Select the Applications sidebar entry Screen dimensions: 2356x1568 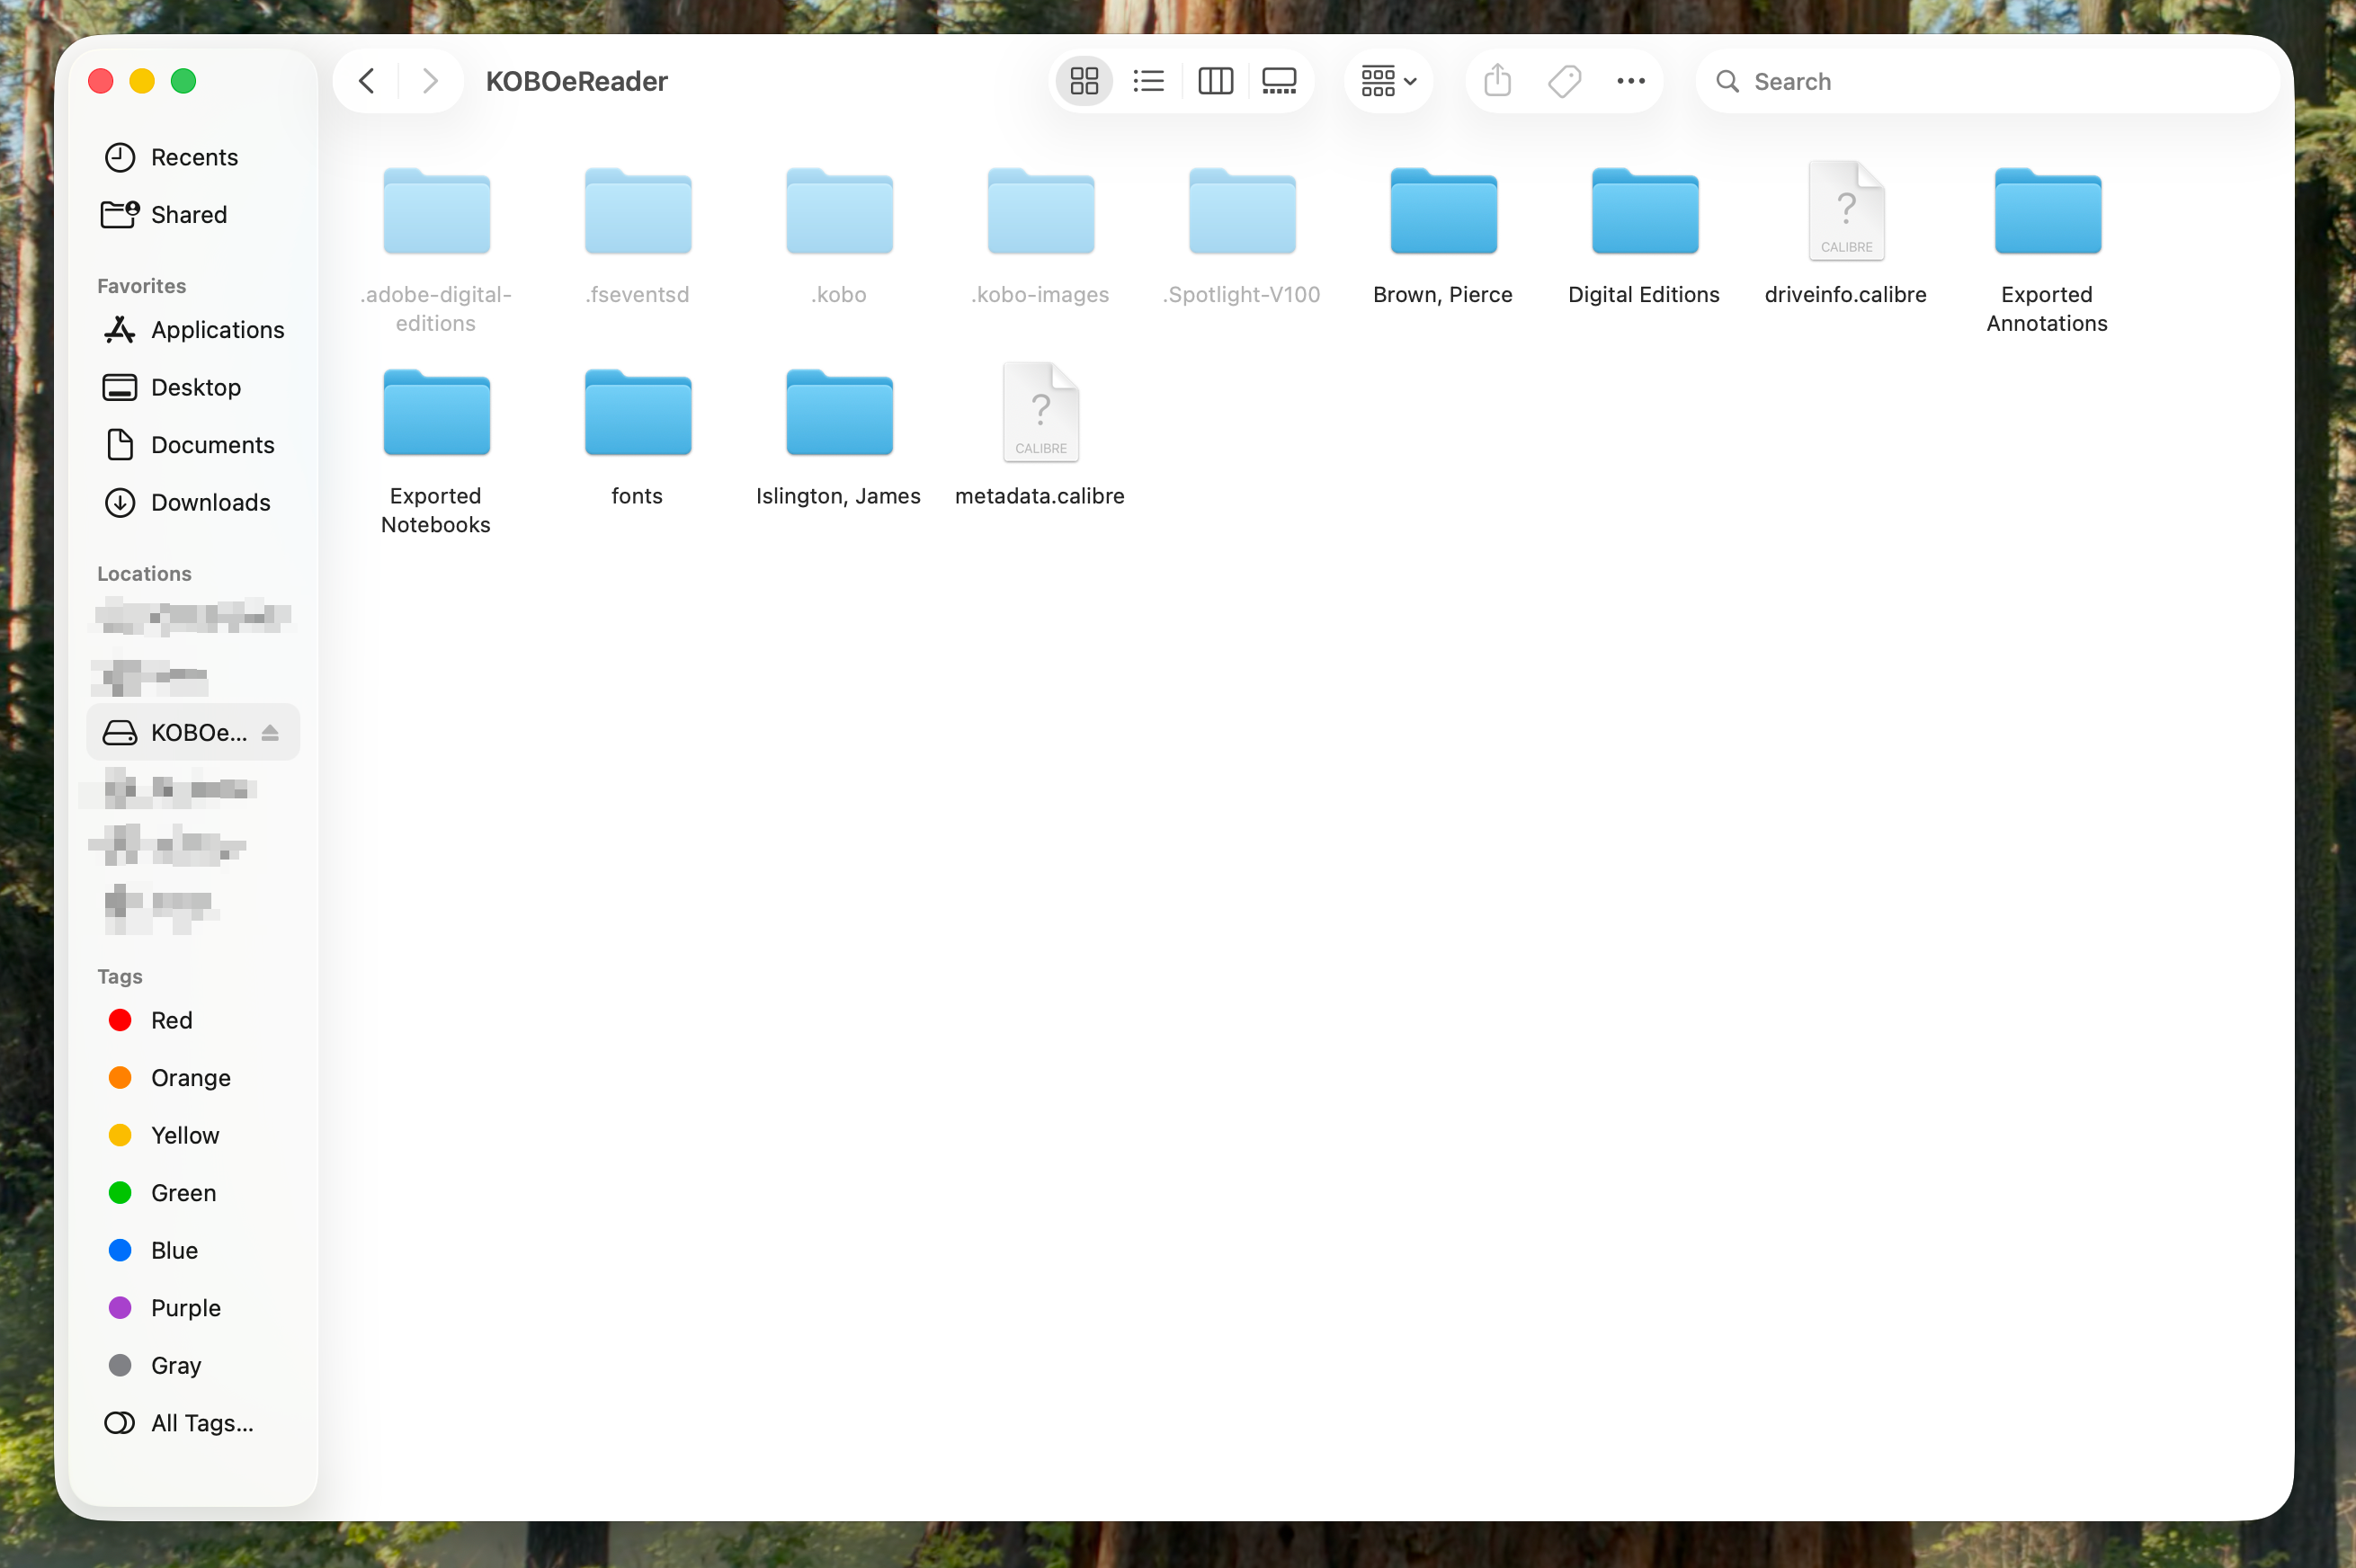tap(216, 330)
